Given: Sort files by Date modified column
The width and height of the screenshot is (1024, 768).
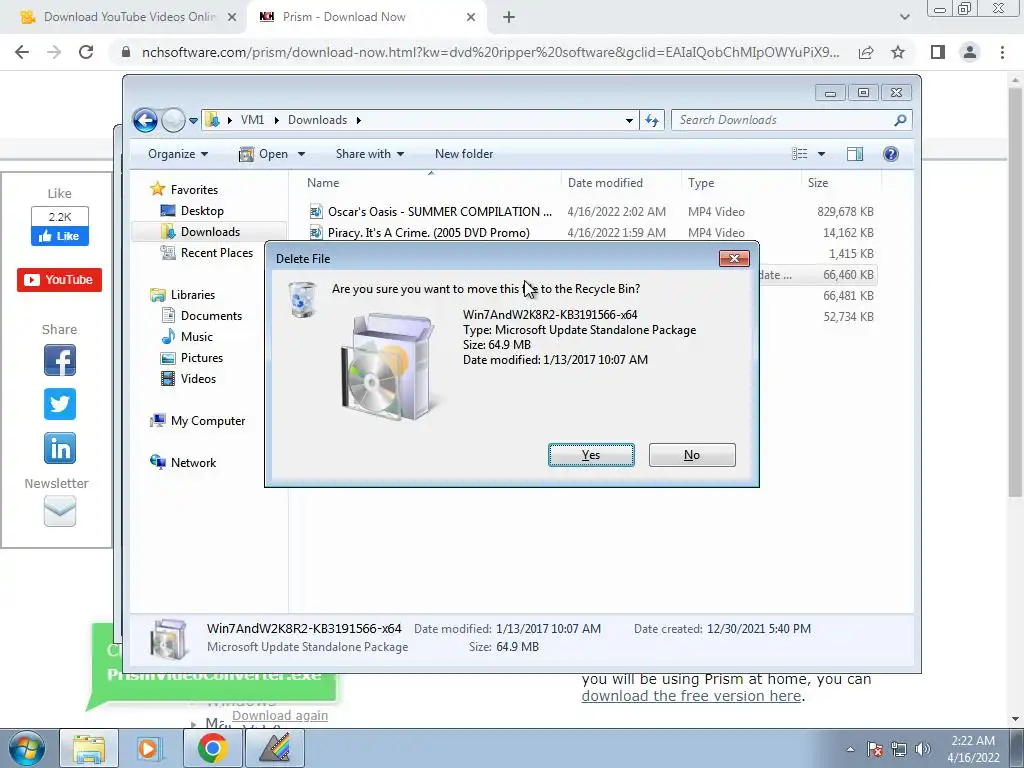Looking at the screenshot, I should (620, 183).
